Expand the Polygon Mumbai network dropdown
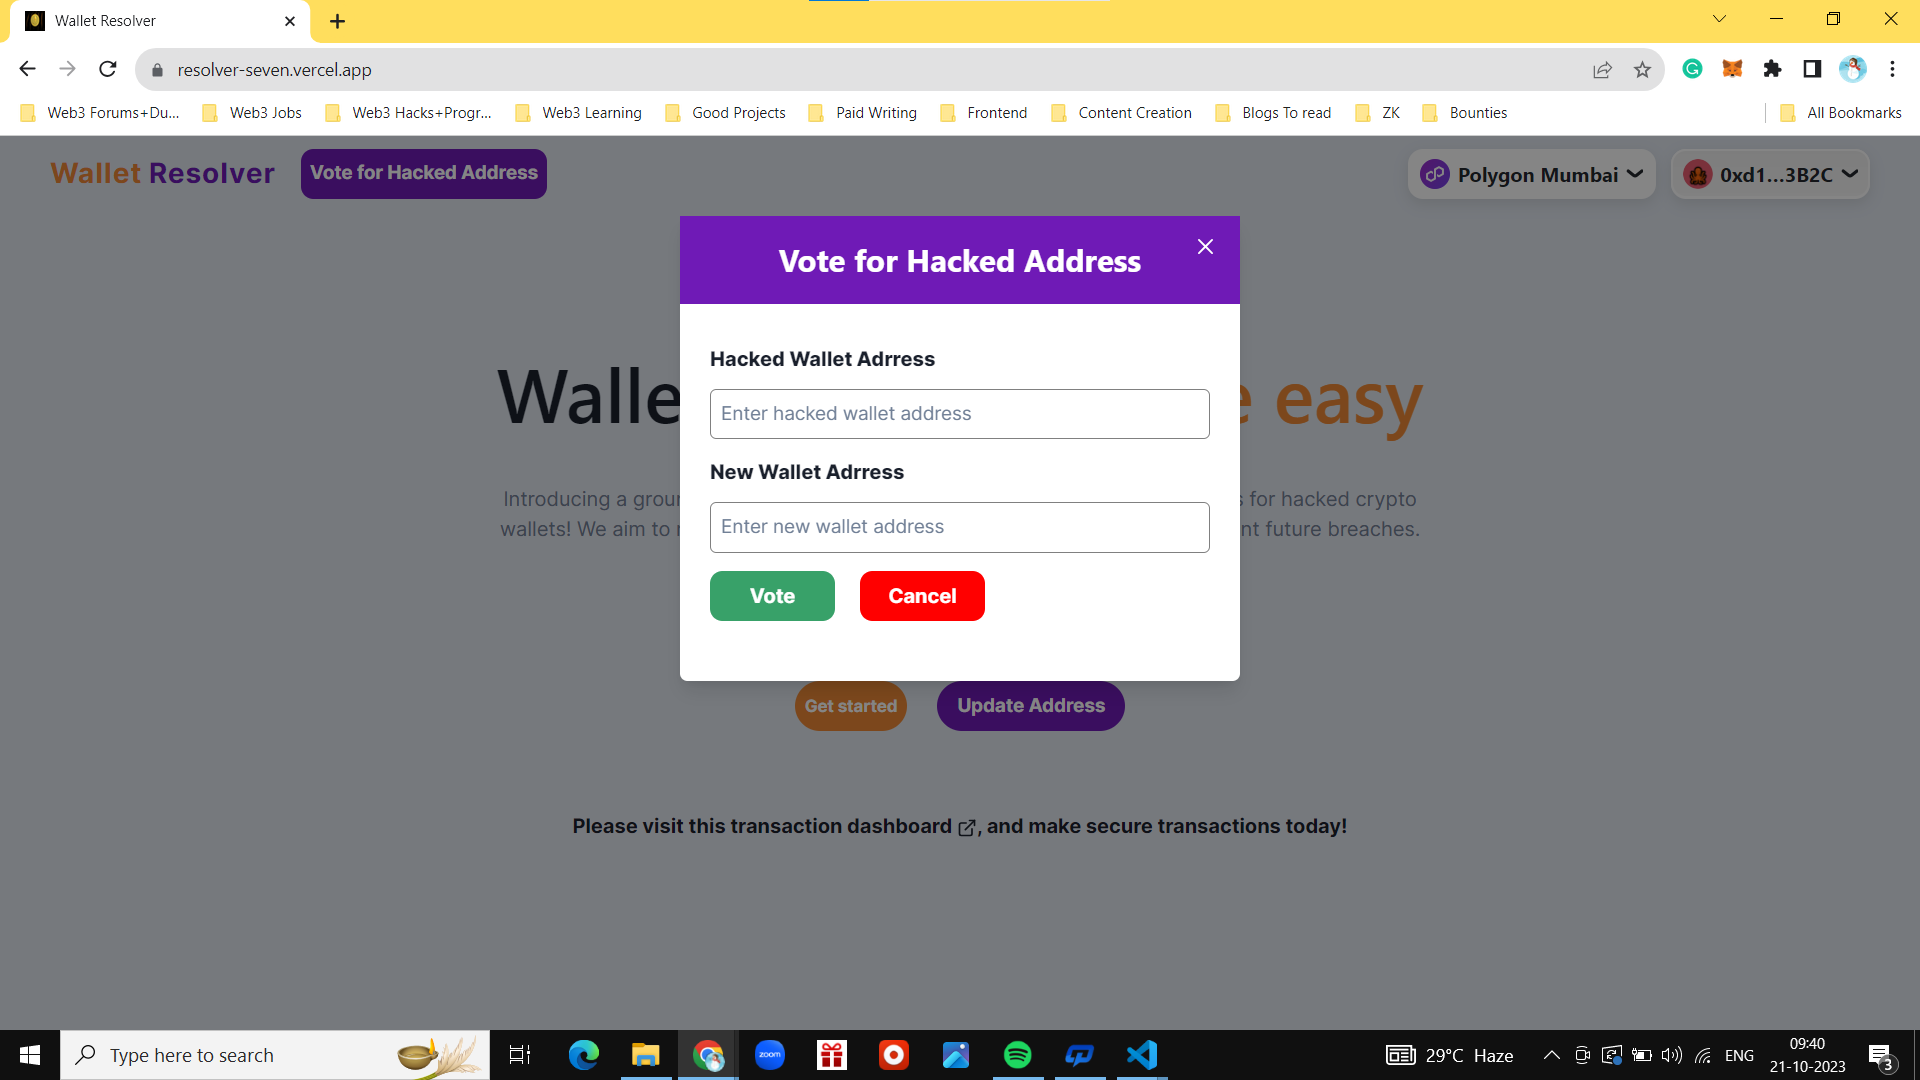1920x1080 pixels. coord(1531,174)
